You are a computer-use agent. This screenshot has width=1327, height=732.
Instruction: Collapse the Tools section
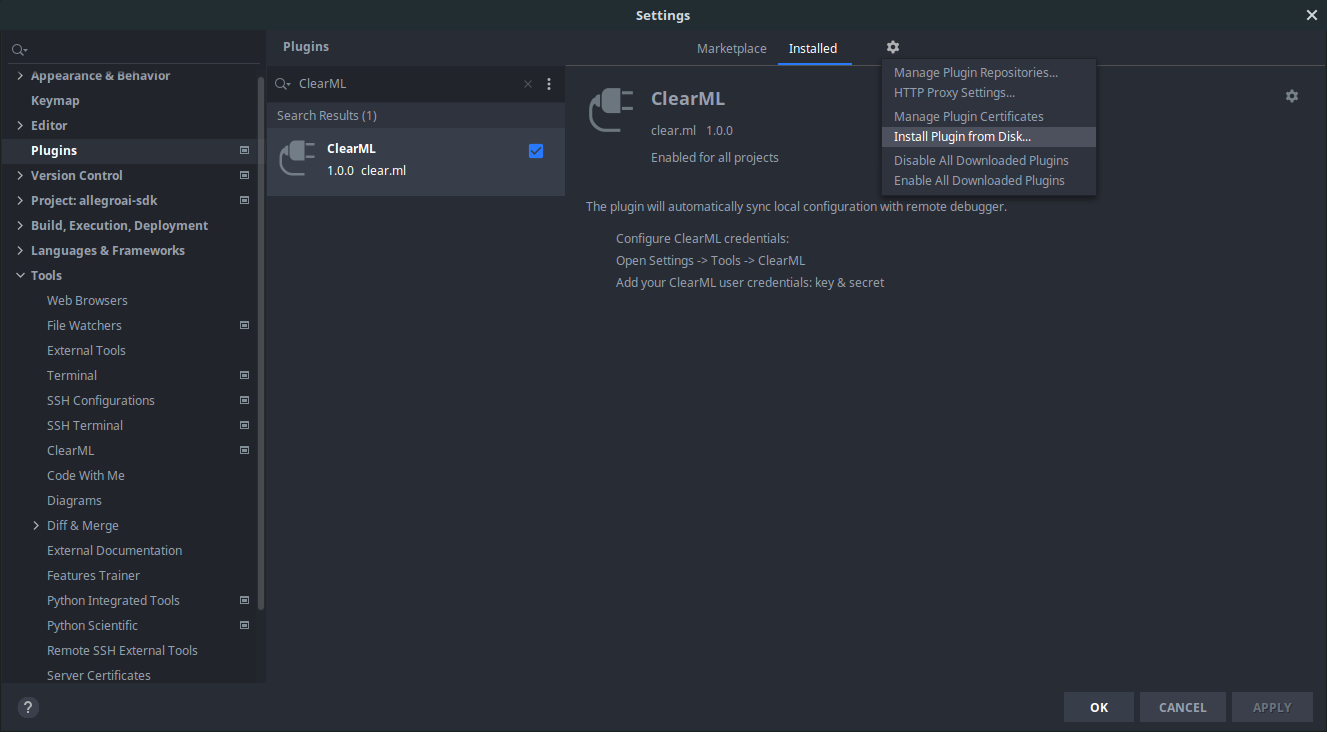(20, 275)
